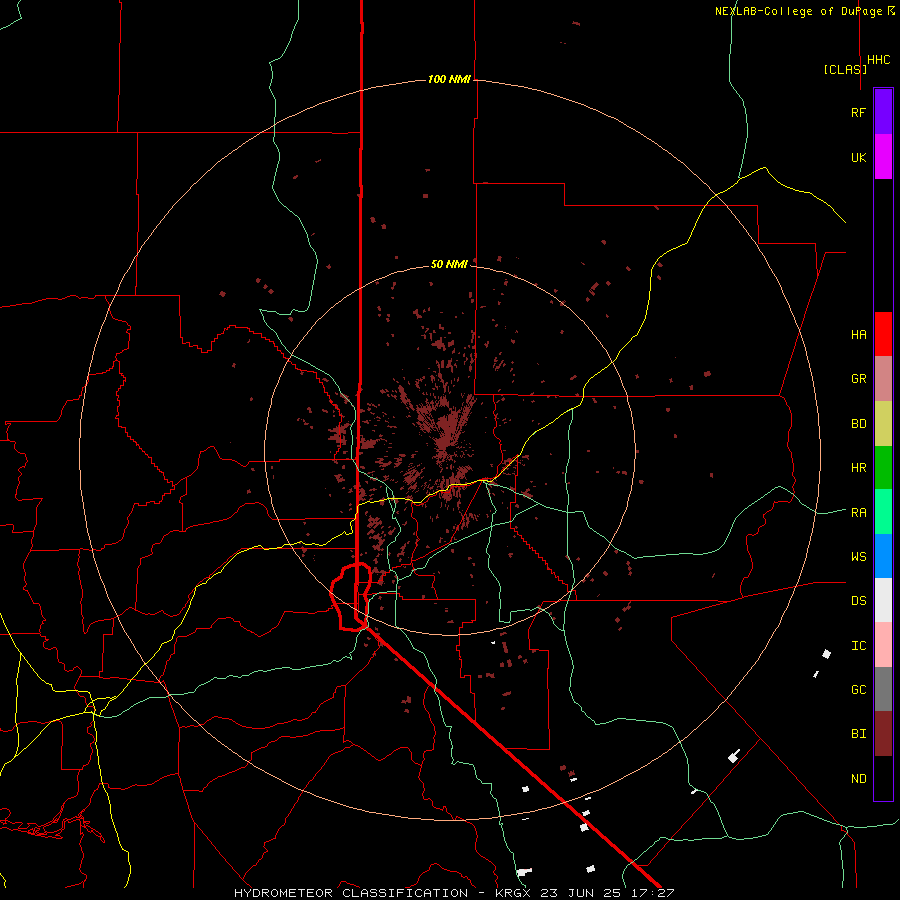The image size is (900, 900).
Task: Select the GC gray legend swatch
Action: pyautogui.click(x=883, y=689)
